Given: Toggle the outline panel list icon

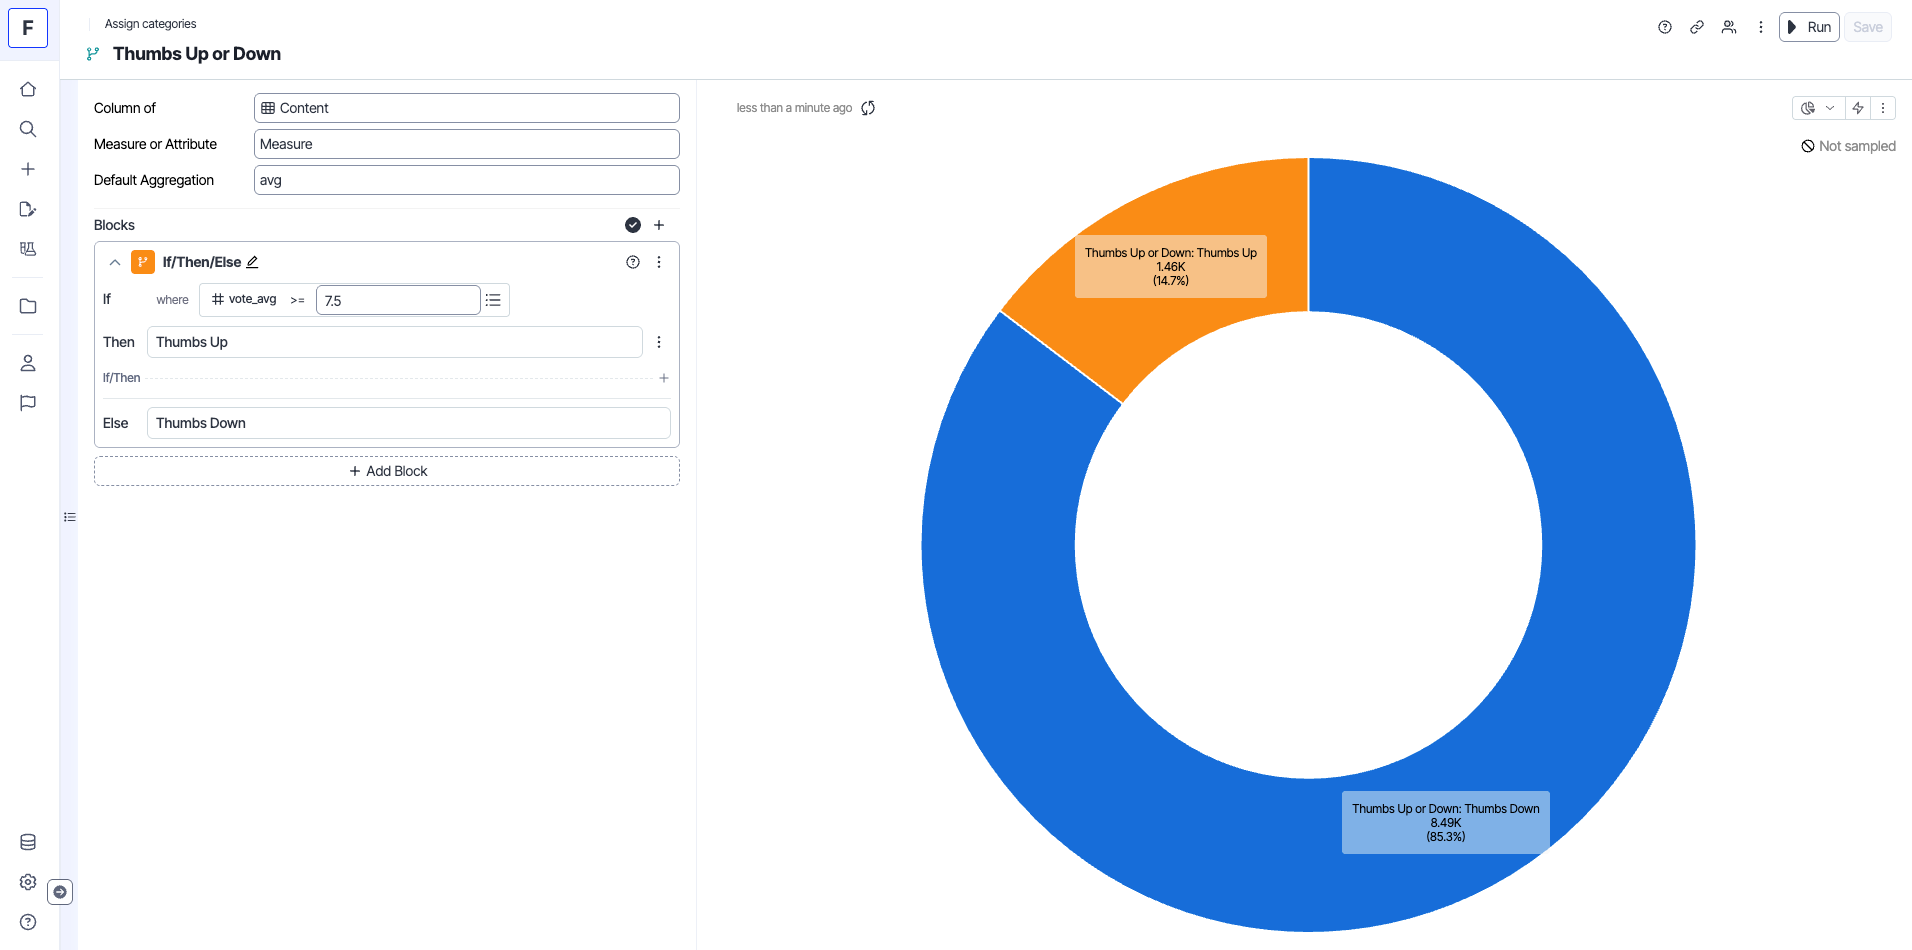Looking at the screenshot, I should (x=70, y=517).
